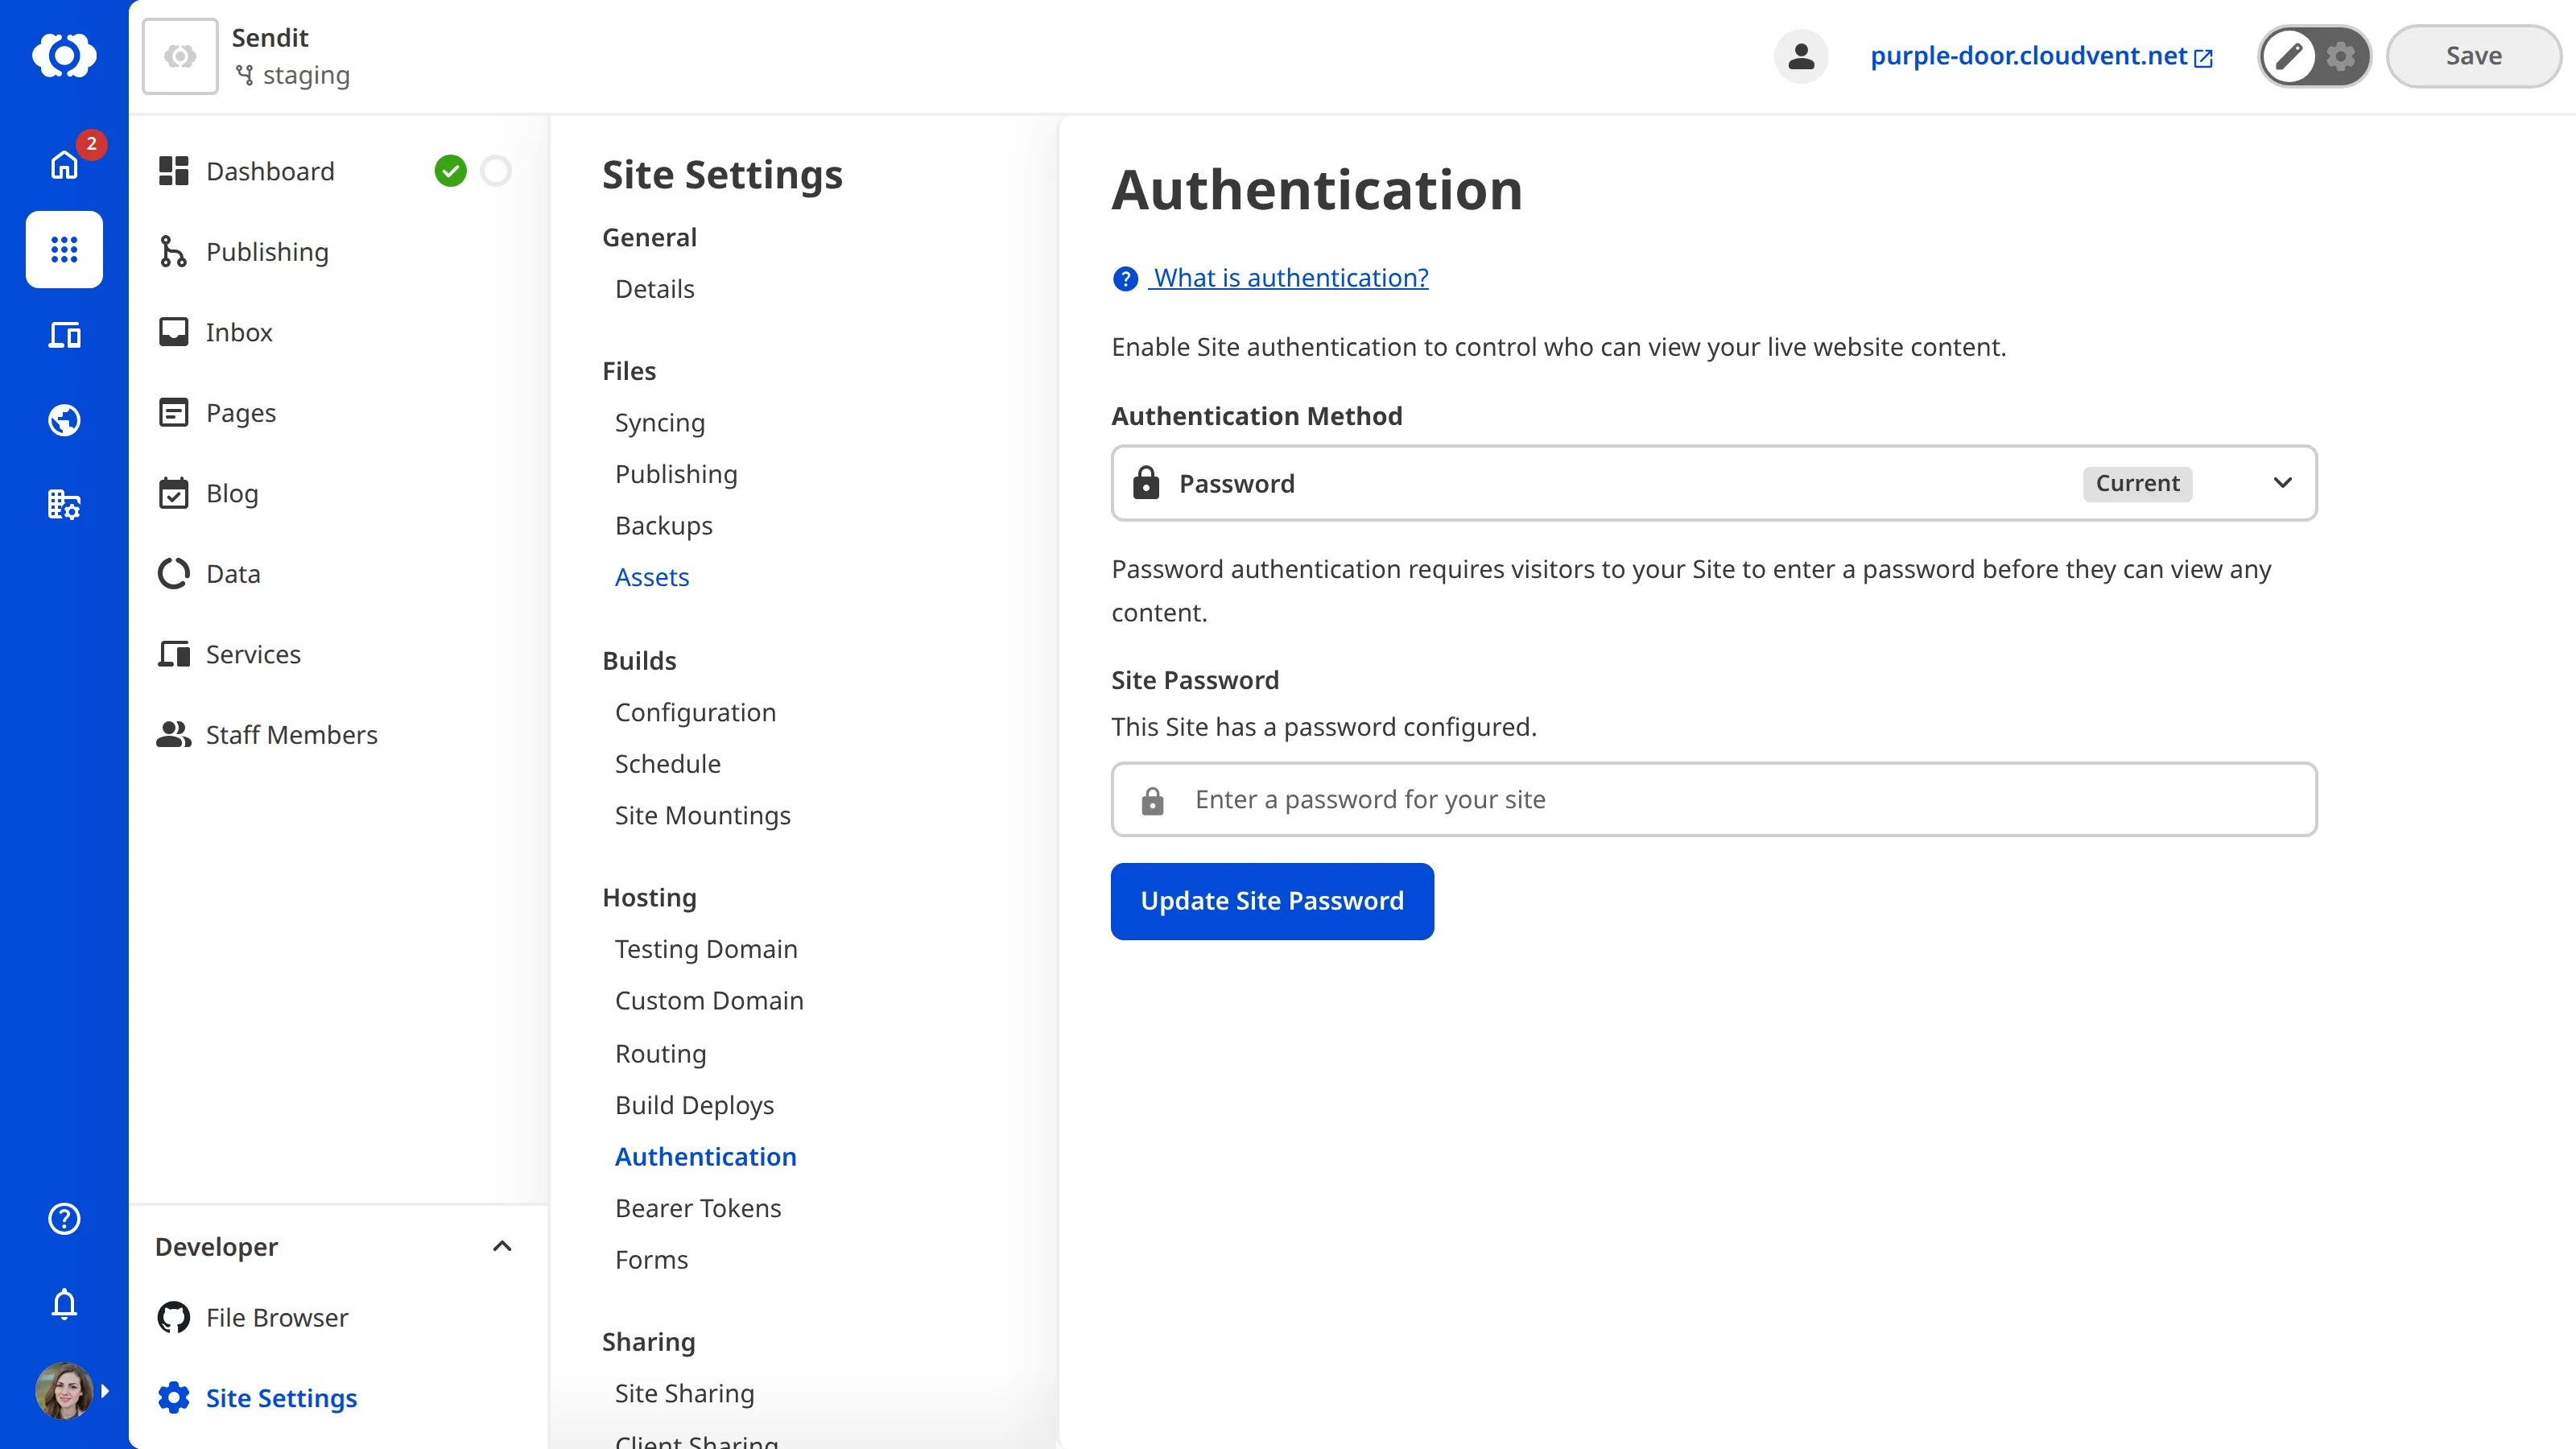Click the empty circle status indicator beside Dashboard
Viewport: 2576px width, 1449px height.
tap(496, 171)
